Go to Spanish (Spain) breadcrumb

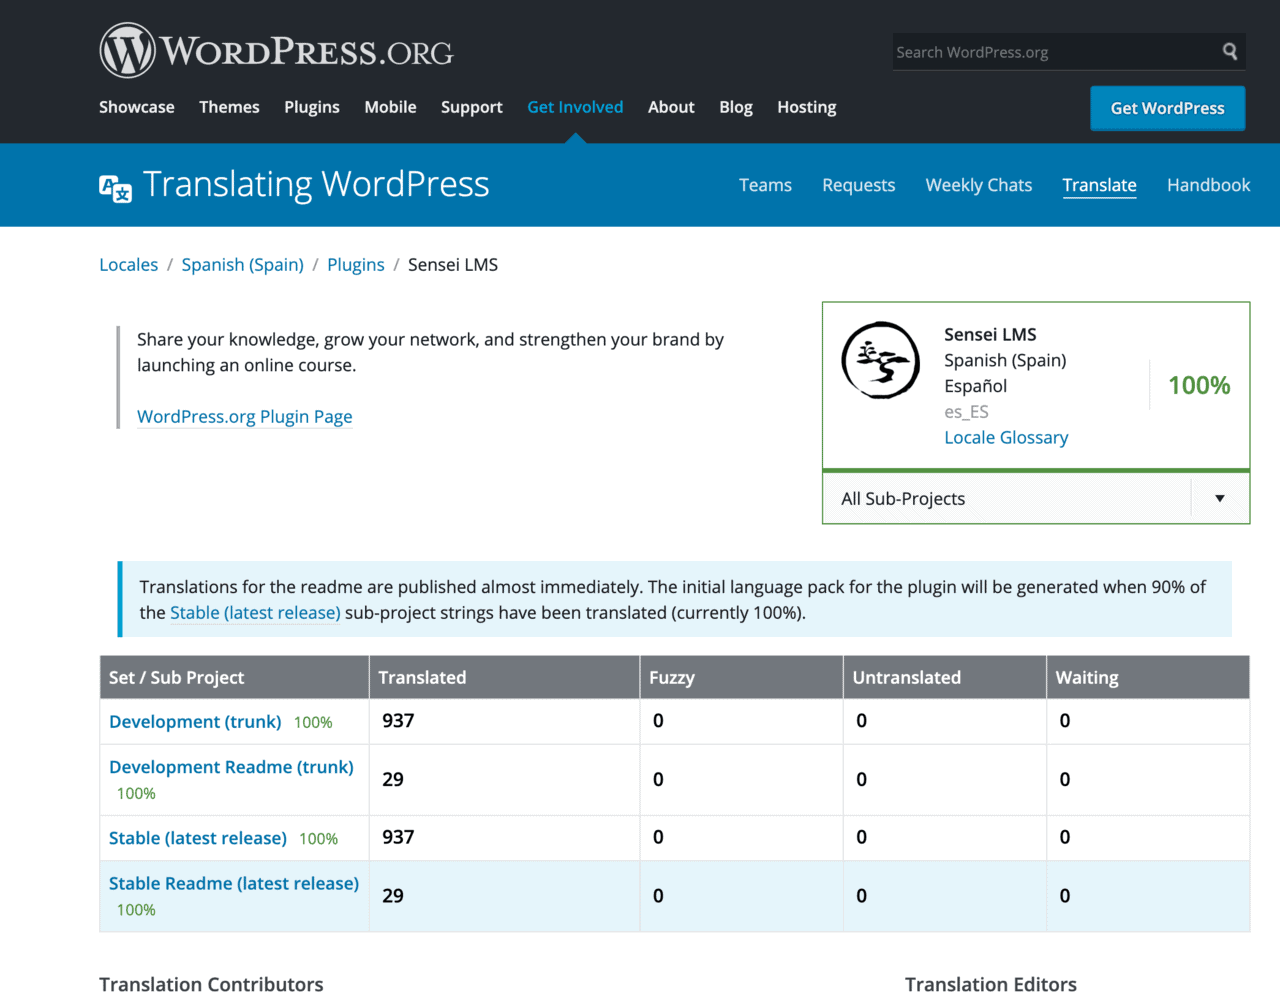click(x=243, y=265)
